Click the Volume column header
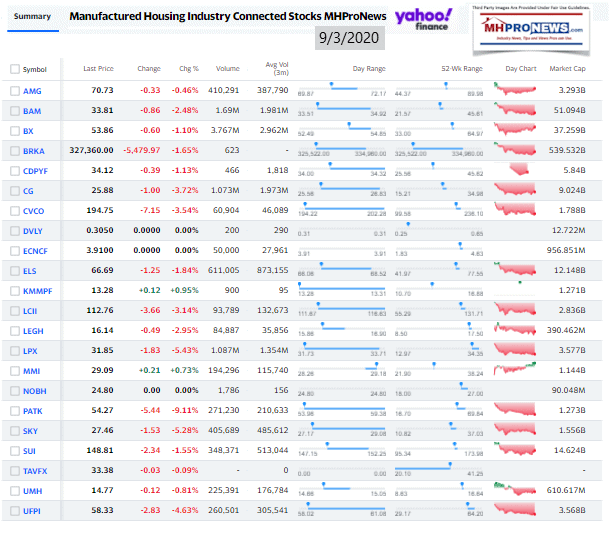 (227, 69)
